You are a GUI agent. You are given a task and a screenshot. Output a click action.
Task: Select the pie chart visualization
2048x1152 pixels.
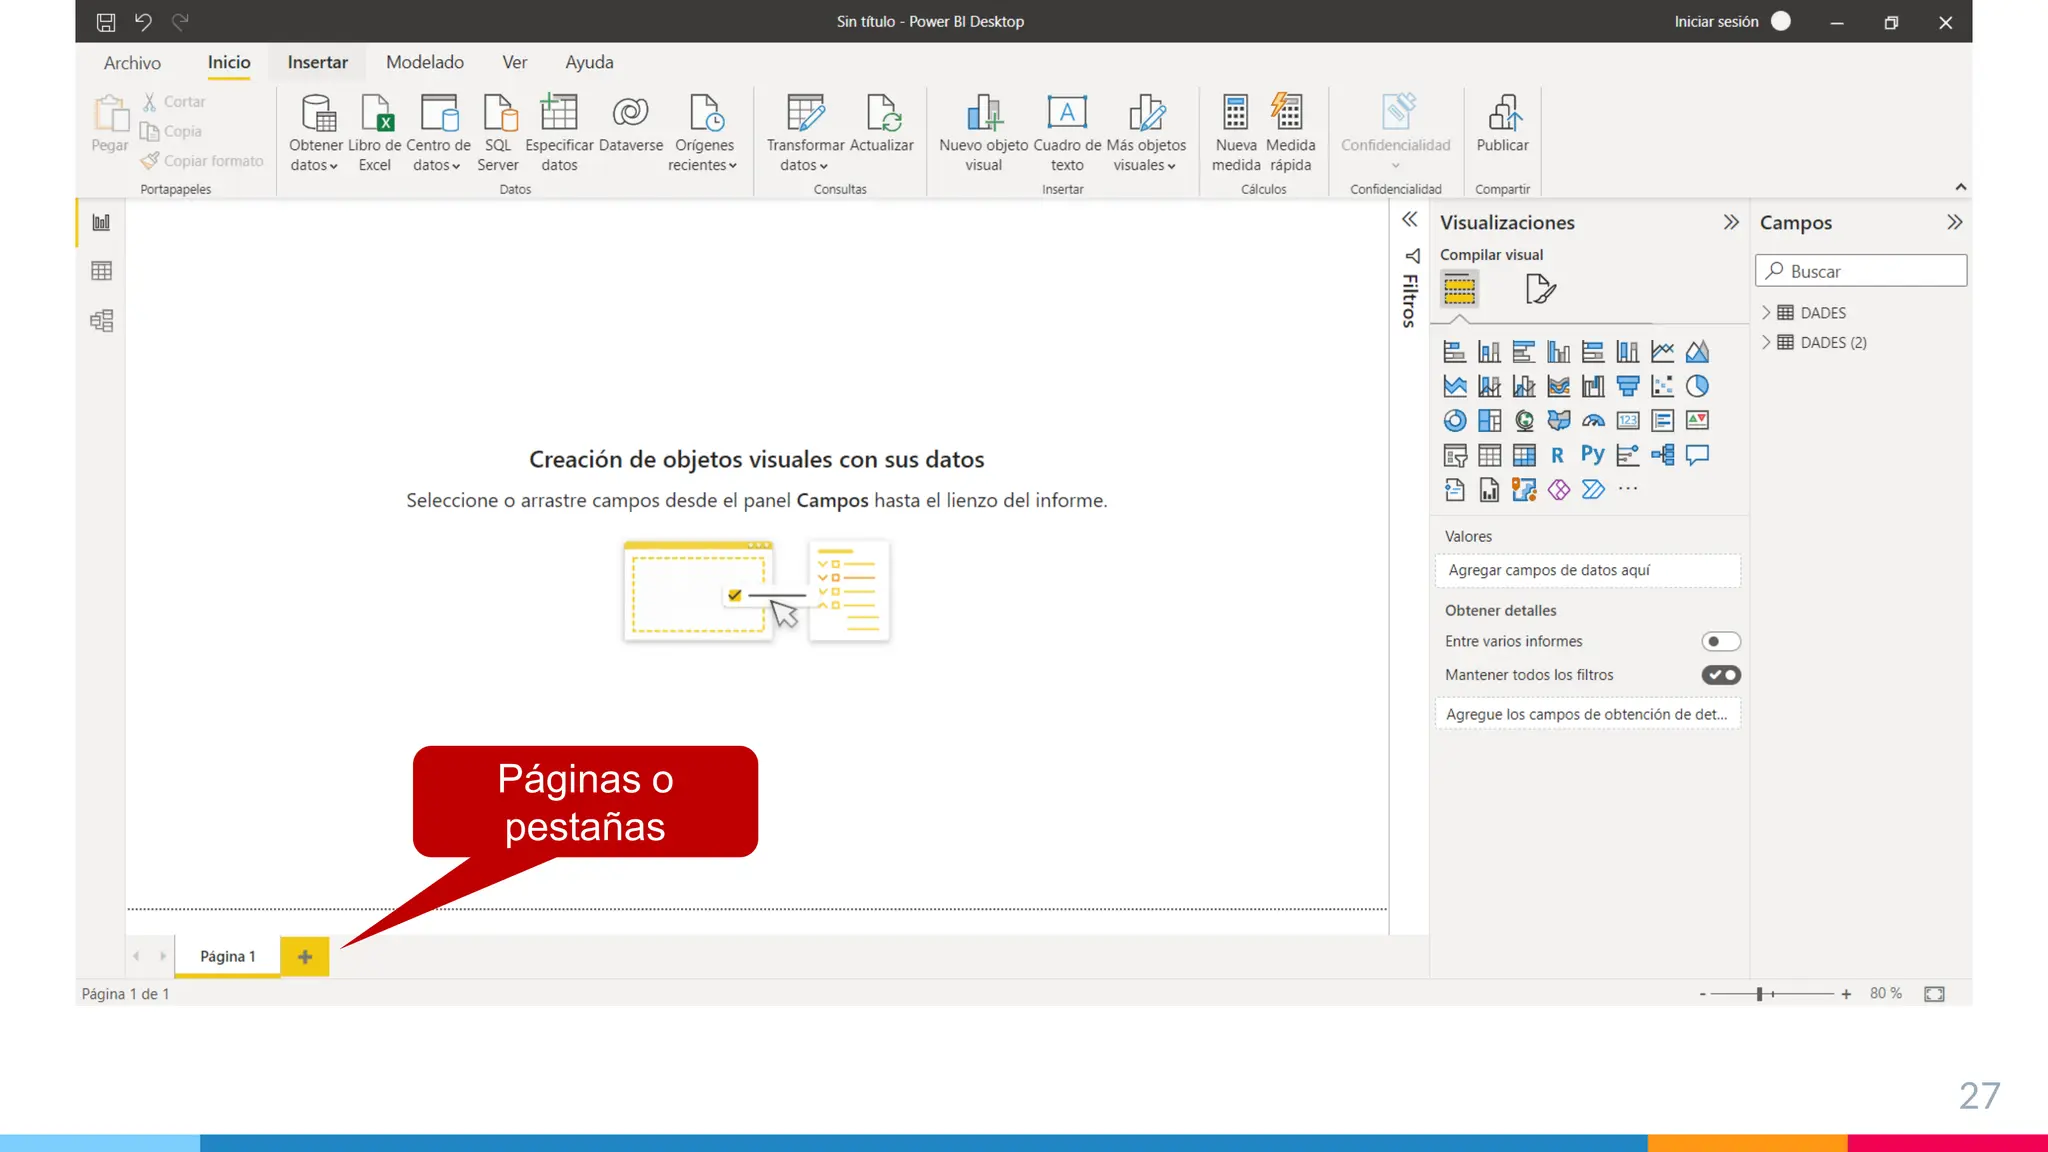pos(1697,386)
